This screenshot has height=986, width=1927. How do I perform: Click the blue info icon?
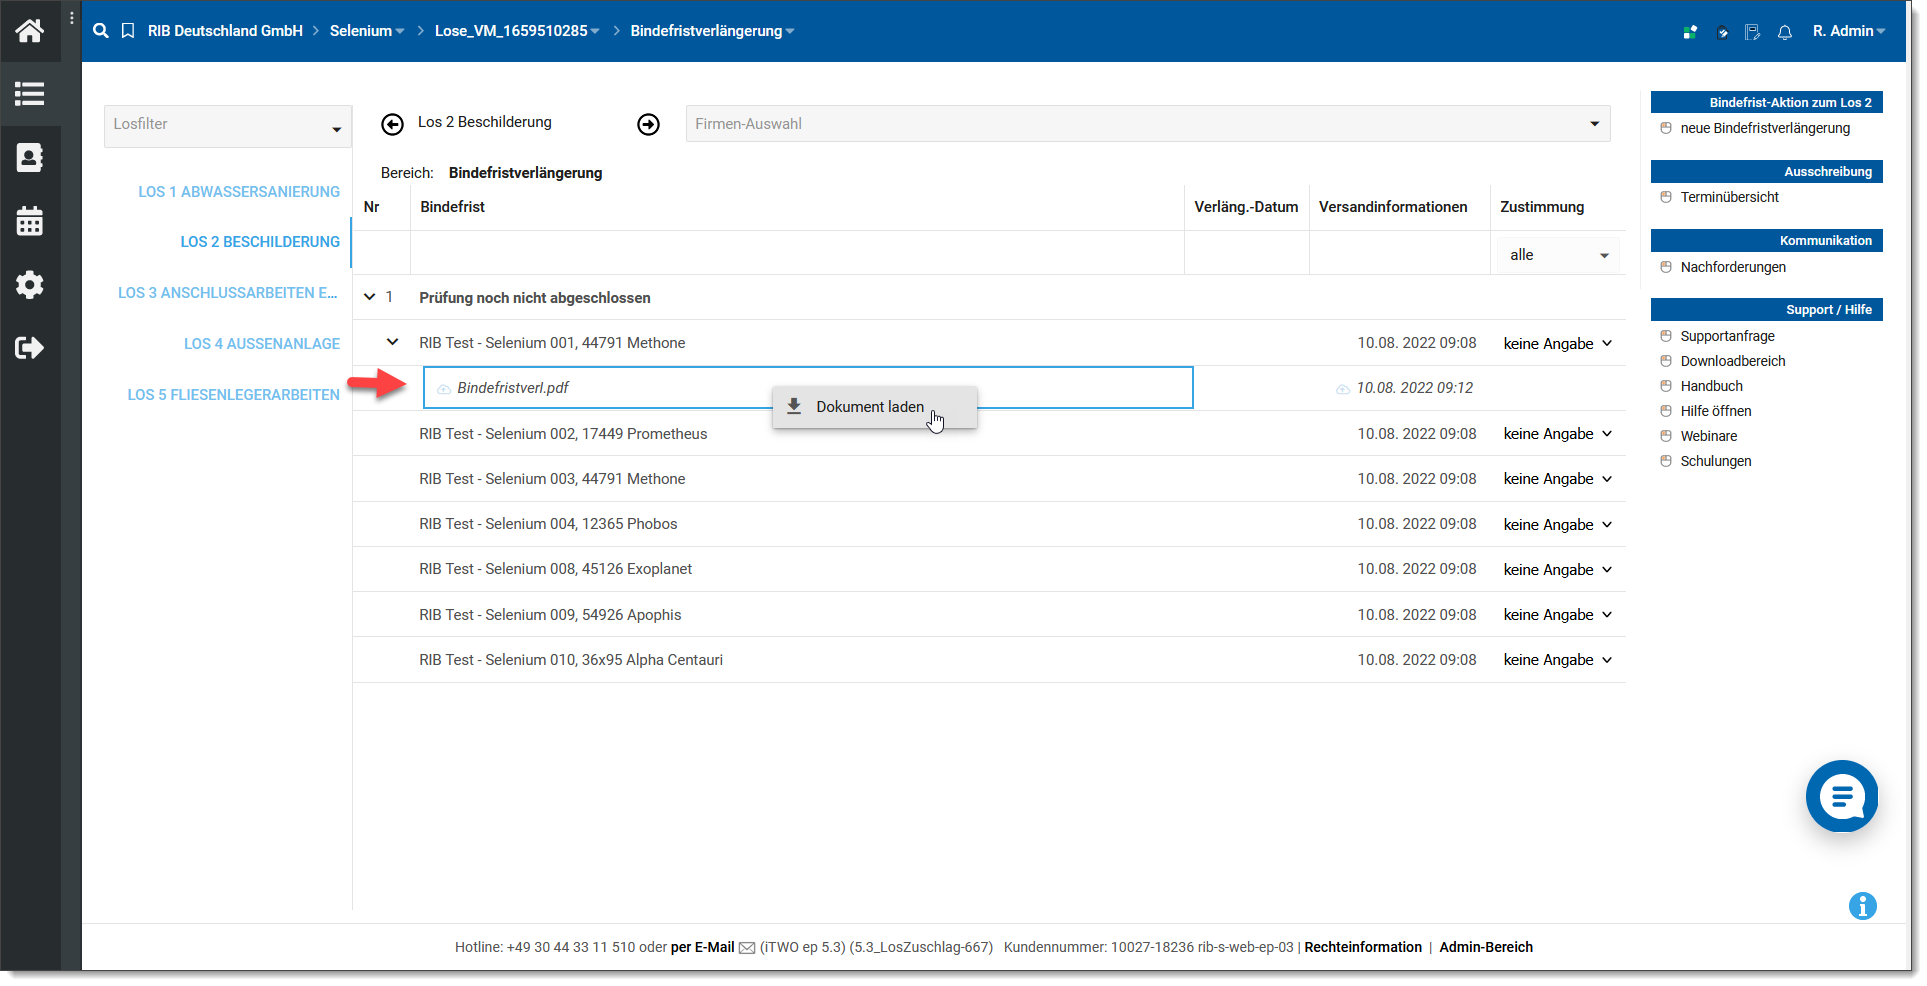pyautogui.click(x=1863, y=906)
